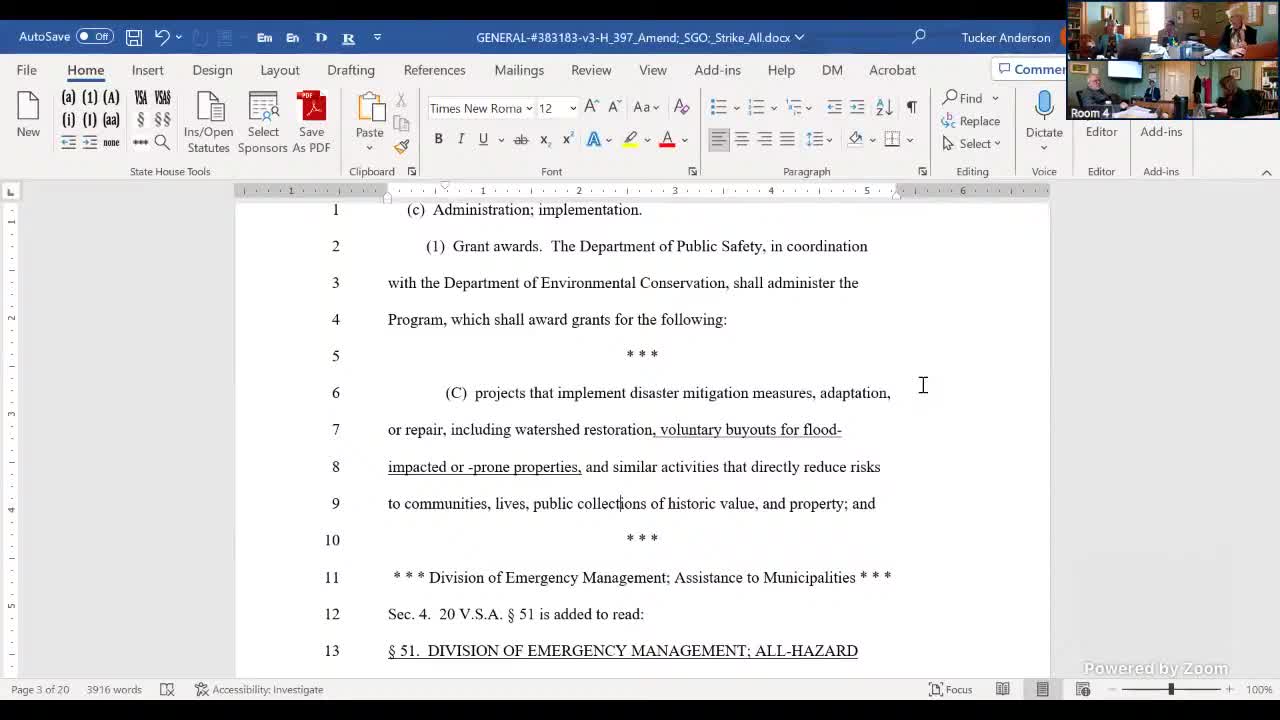Screen dimensions: 1280x720
Task: Open the search magnifier in title bar
Action: click(x=919, y=37)
